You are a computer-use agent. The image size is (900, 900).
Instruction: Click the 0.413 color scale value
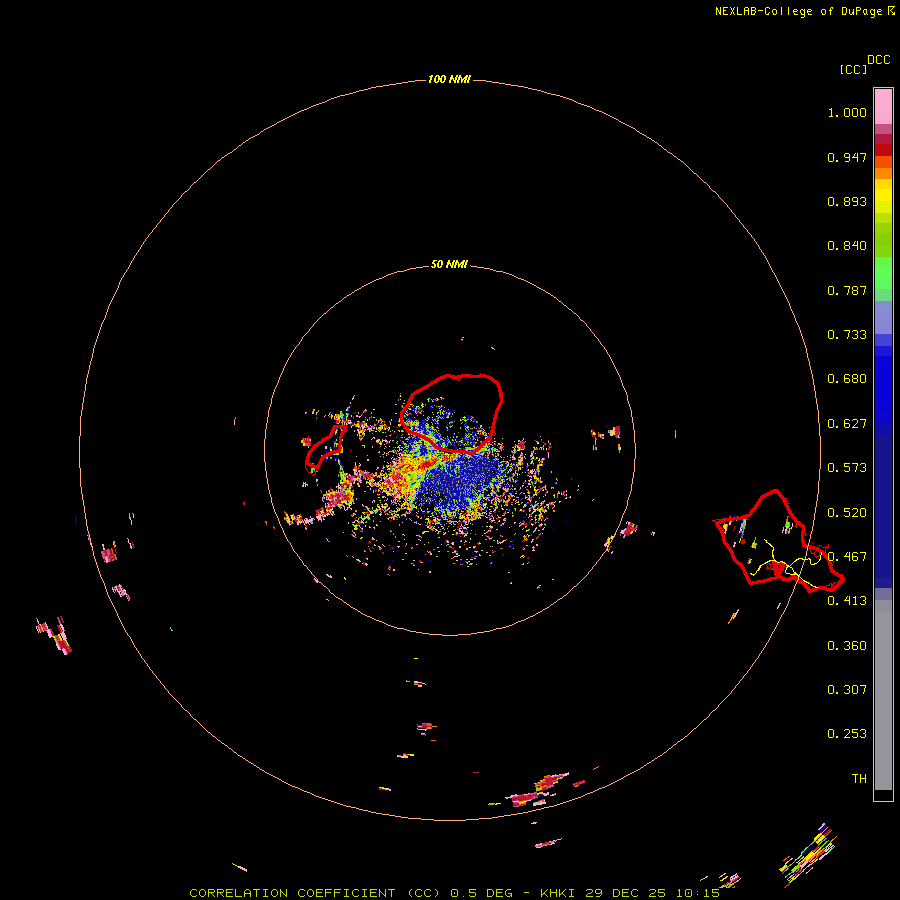(x=847, y=601)
